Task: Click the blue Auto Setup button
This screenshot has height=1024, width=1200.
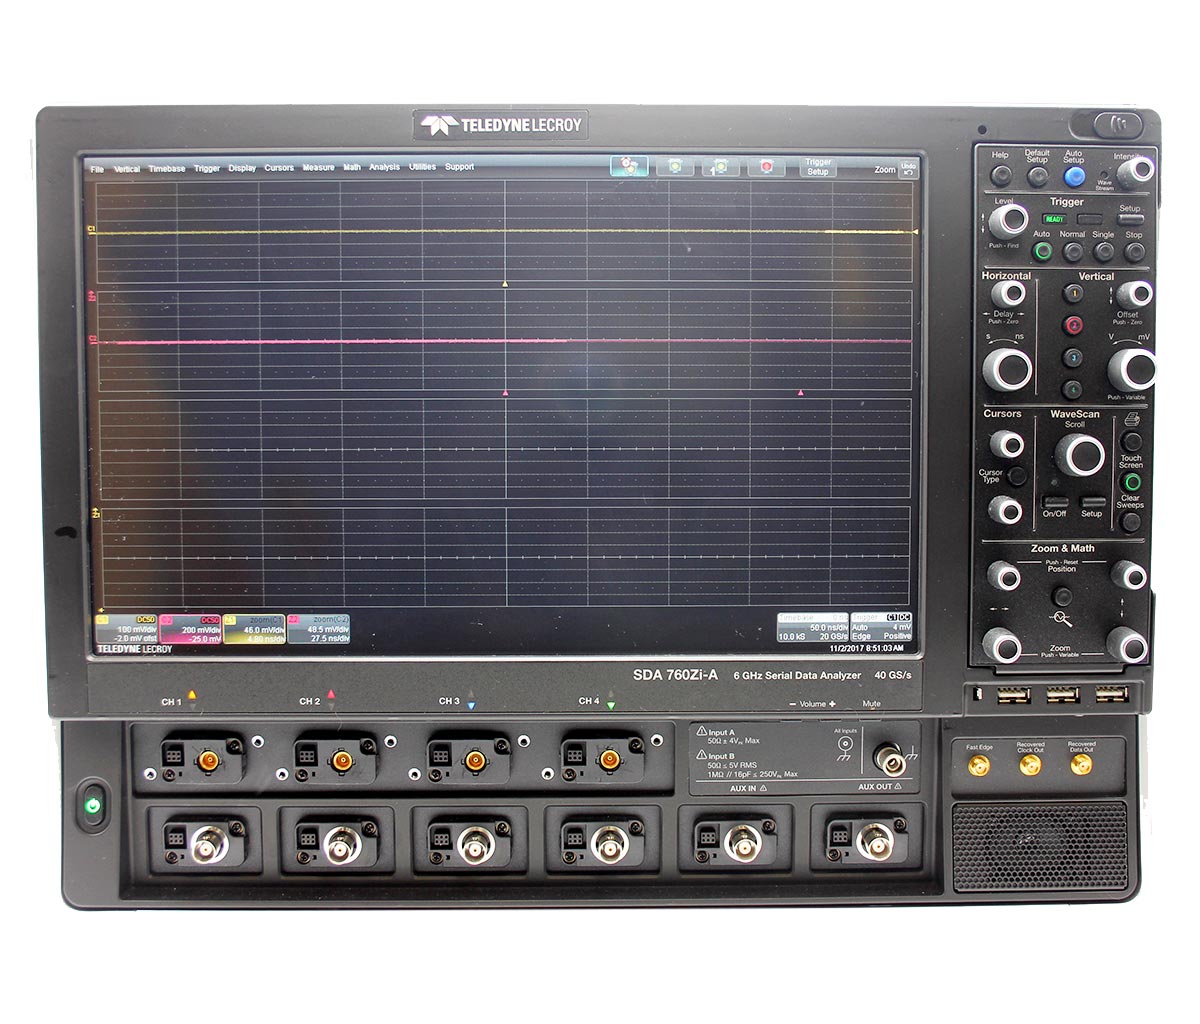Action: coord(1074,177)
